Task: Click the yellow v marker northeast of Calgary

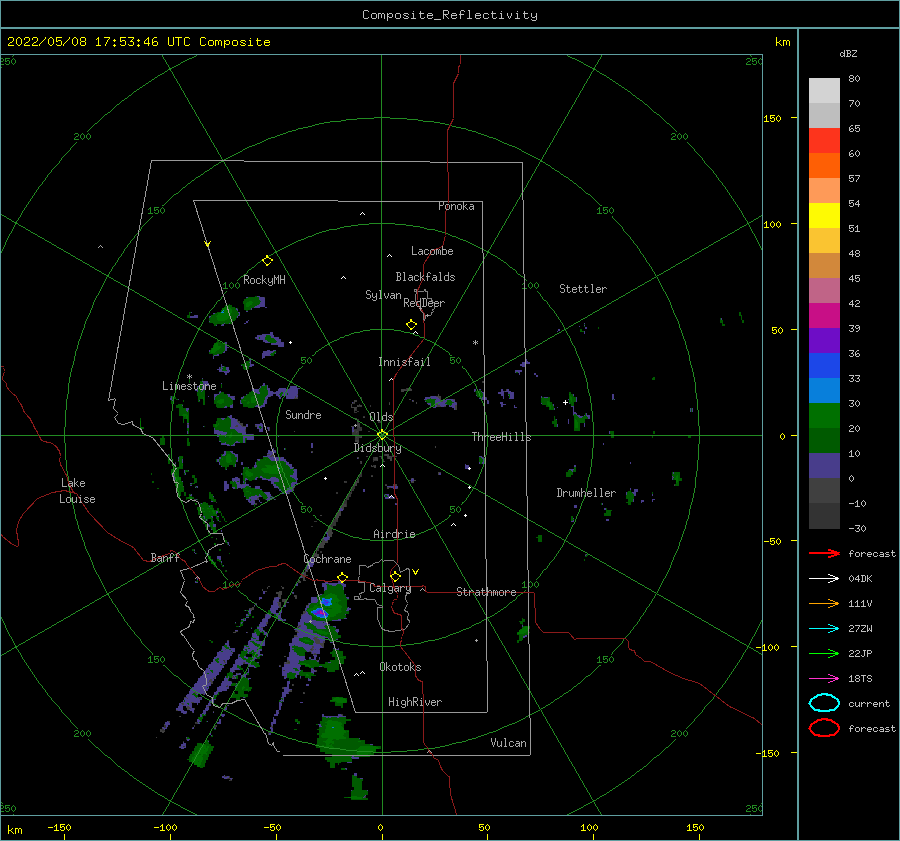Action: (416, 572)
